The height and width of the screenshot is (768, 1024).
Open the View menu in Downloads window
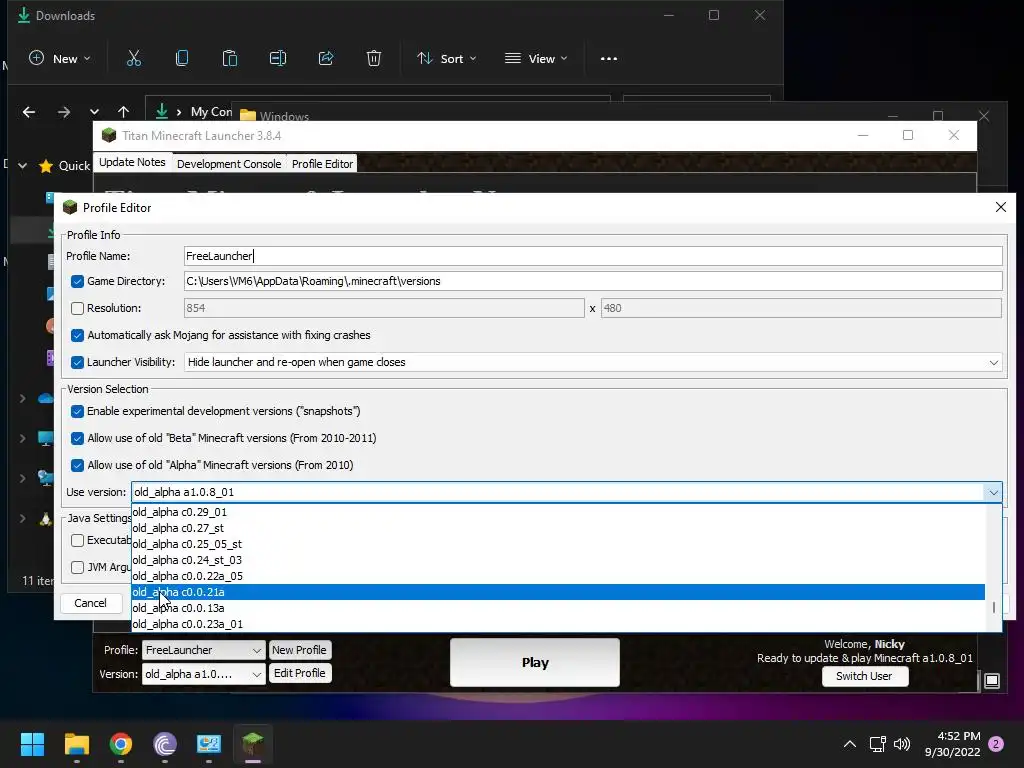[536, 59]
